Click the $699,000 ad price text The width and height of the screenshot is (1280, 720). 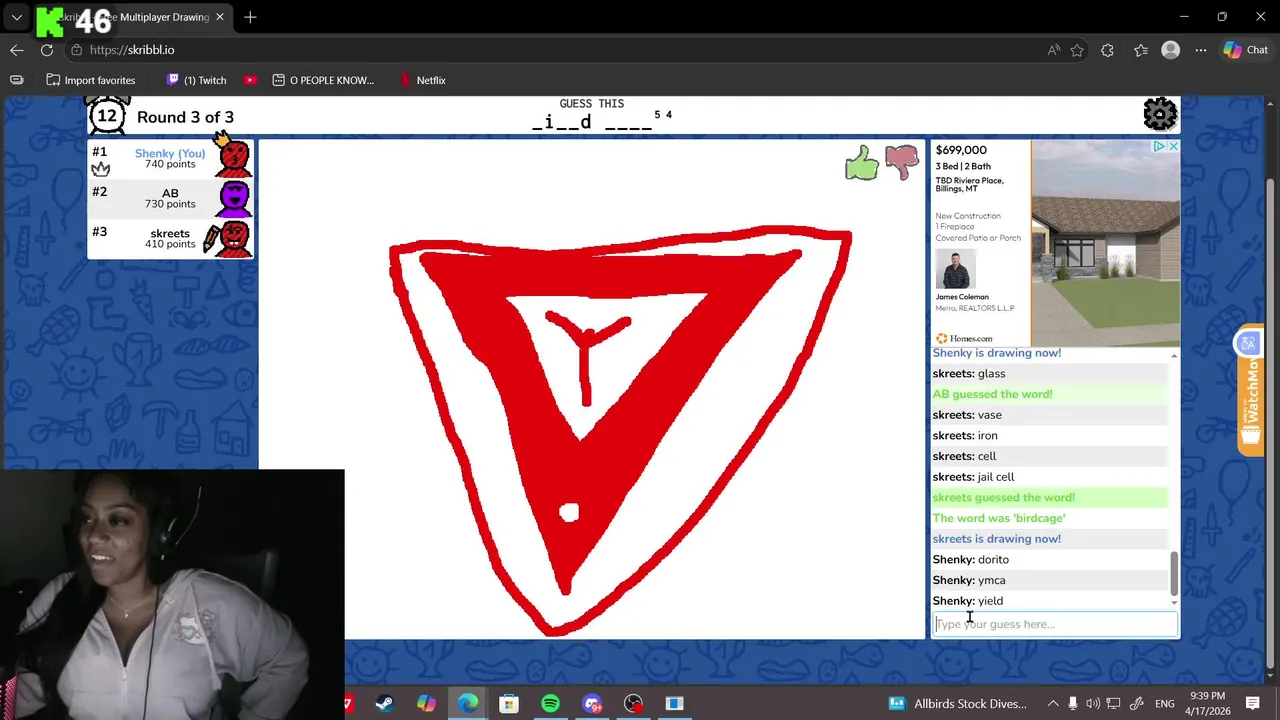pos(961,150)
